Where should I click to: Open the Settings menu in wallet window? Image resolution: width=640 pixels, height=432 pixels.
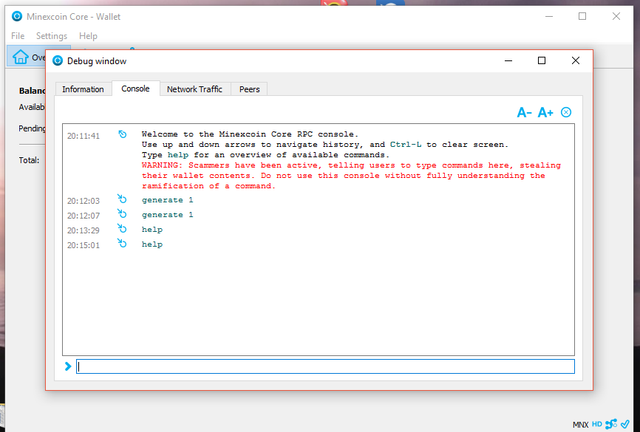click(x=51, y=36)
